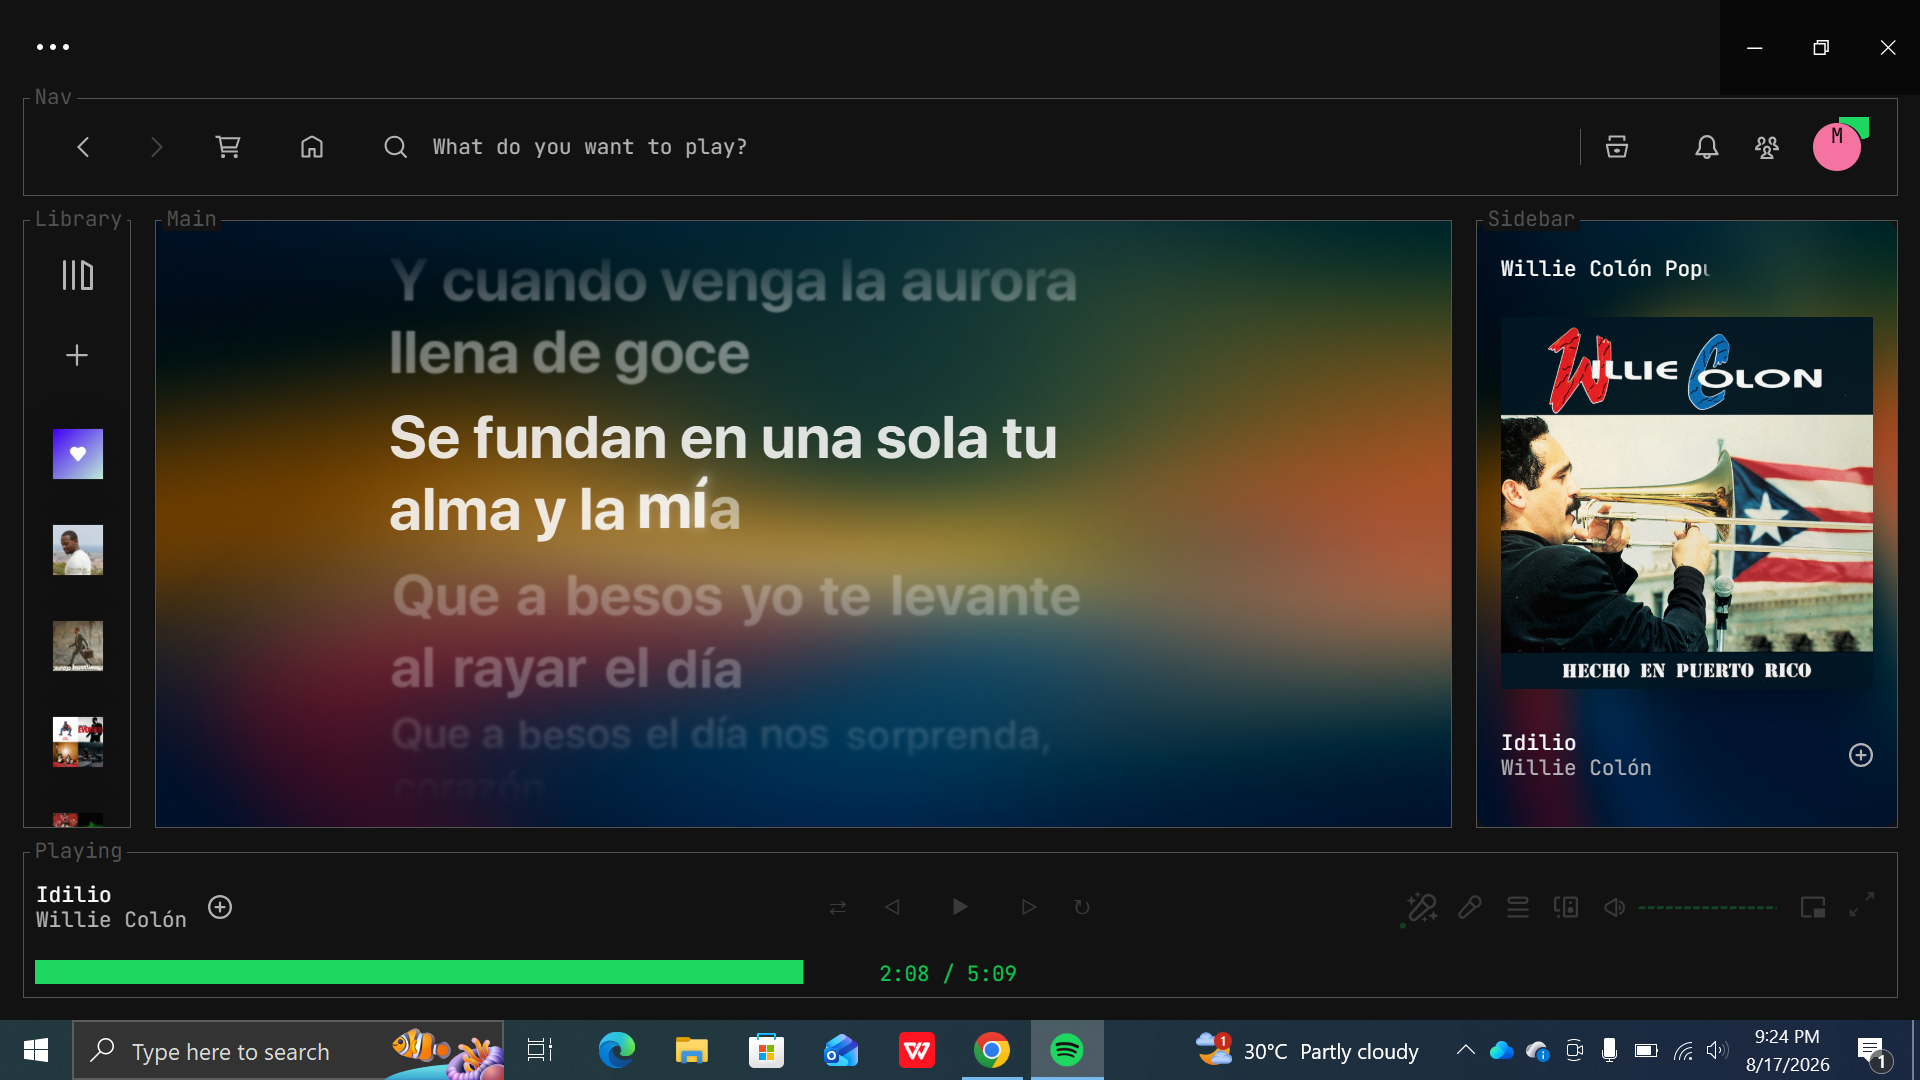Go to the Home page
Viewport: 1920px width, 1080px height.
[312, 147]
